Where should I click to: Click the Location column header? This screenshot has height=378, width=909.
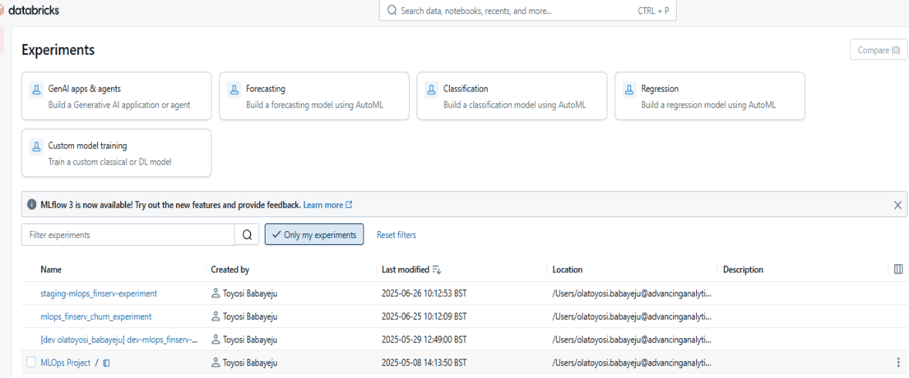tap(568, 270)
